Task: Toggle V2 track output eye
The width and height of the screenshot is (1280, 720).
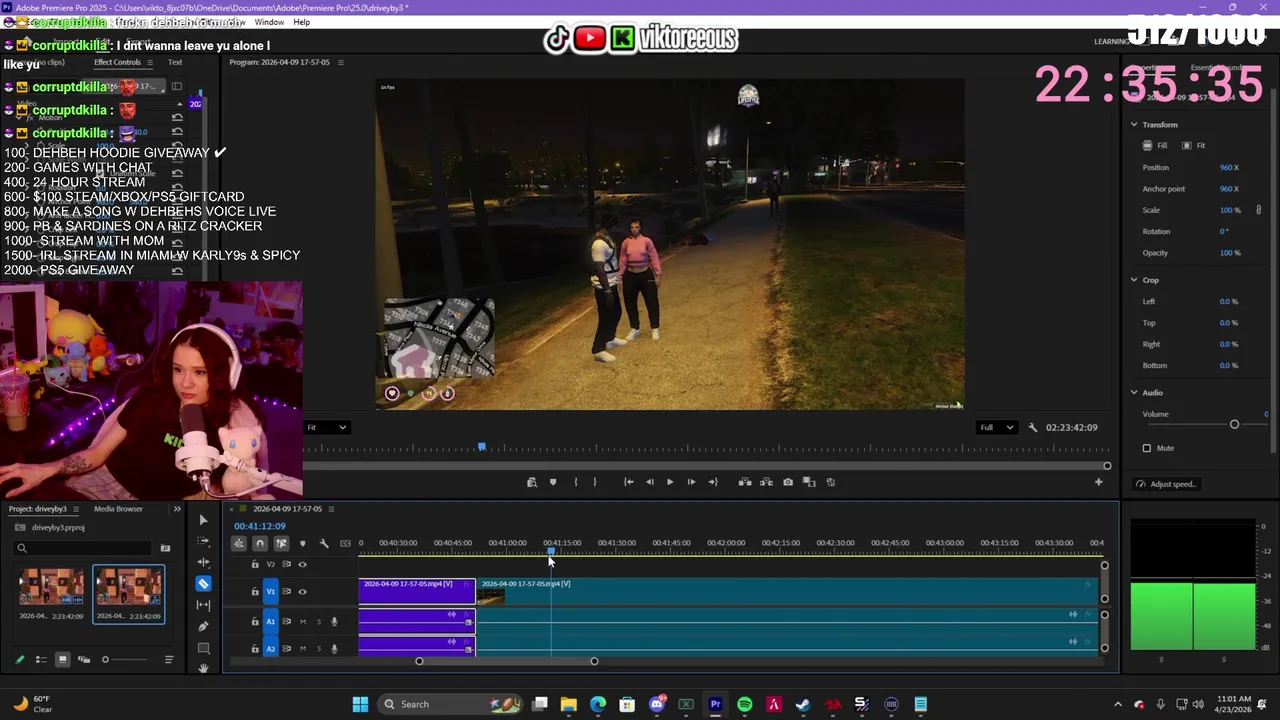Action: coord(302,564)
